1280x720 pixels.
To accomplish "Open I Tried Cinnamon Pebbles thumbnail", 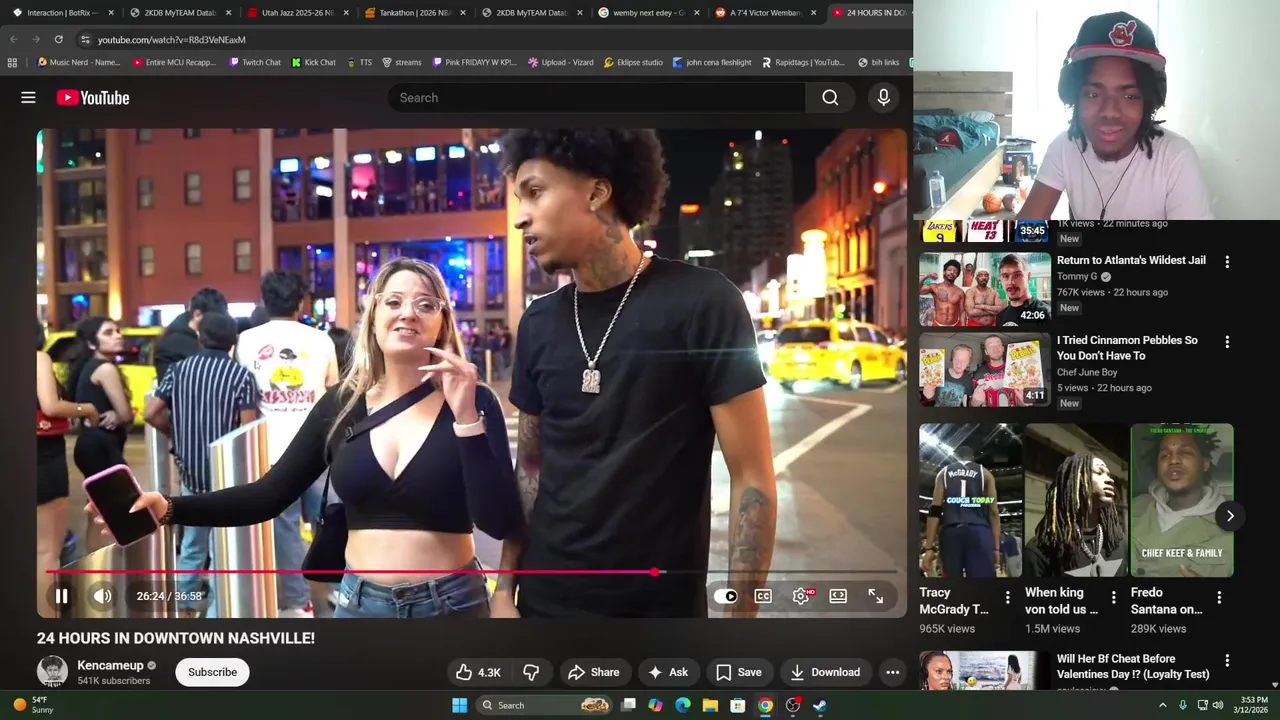I will [984, 369].
